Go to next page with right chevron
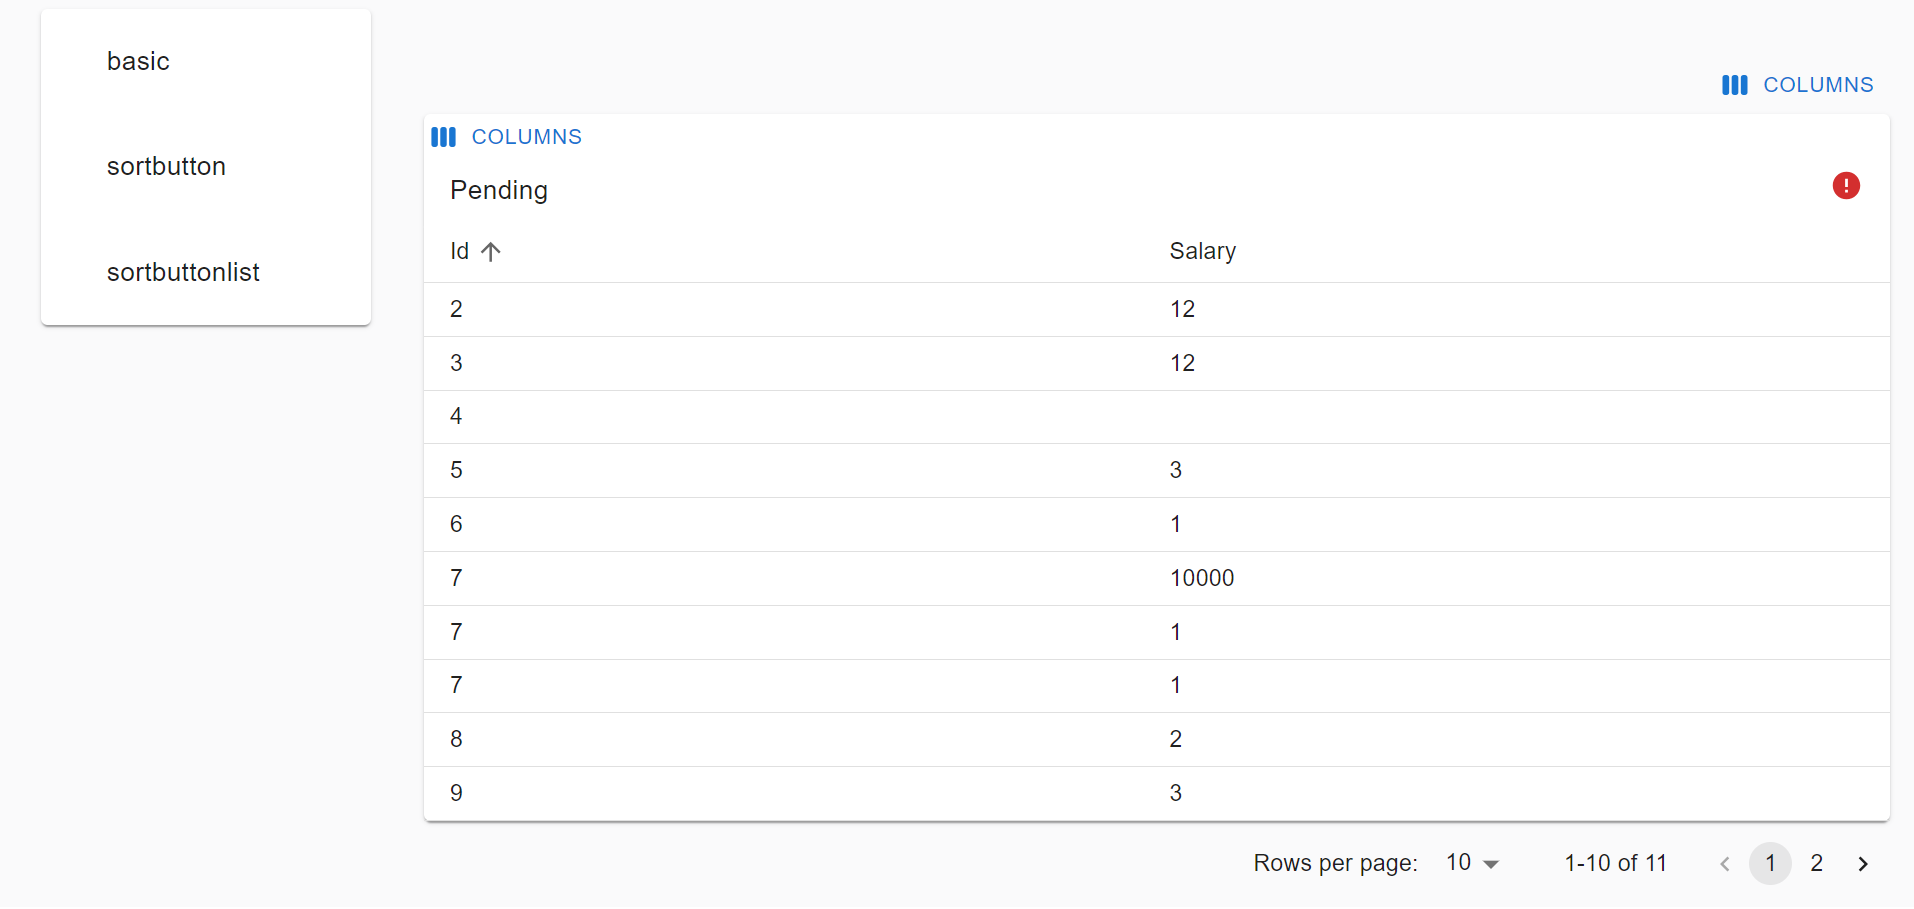Screen dimensions: 1914x909 pyautogui.click(x=1863, y=863)
